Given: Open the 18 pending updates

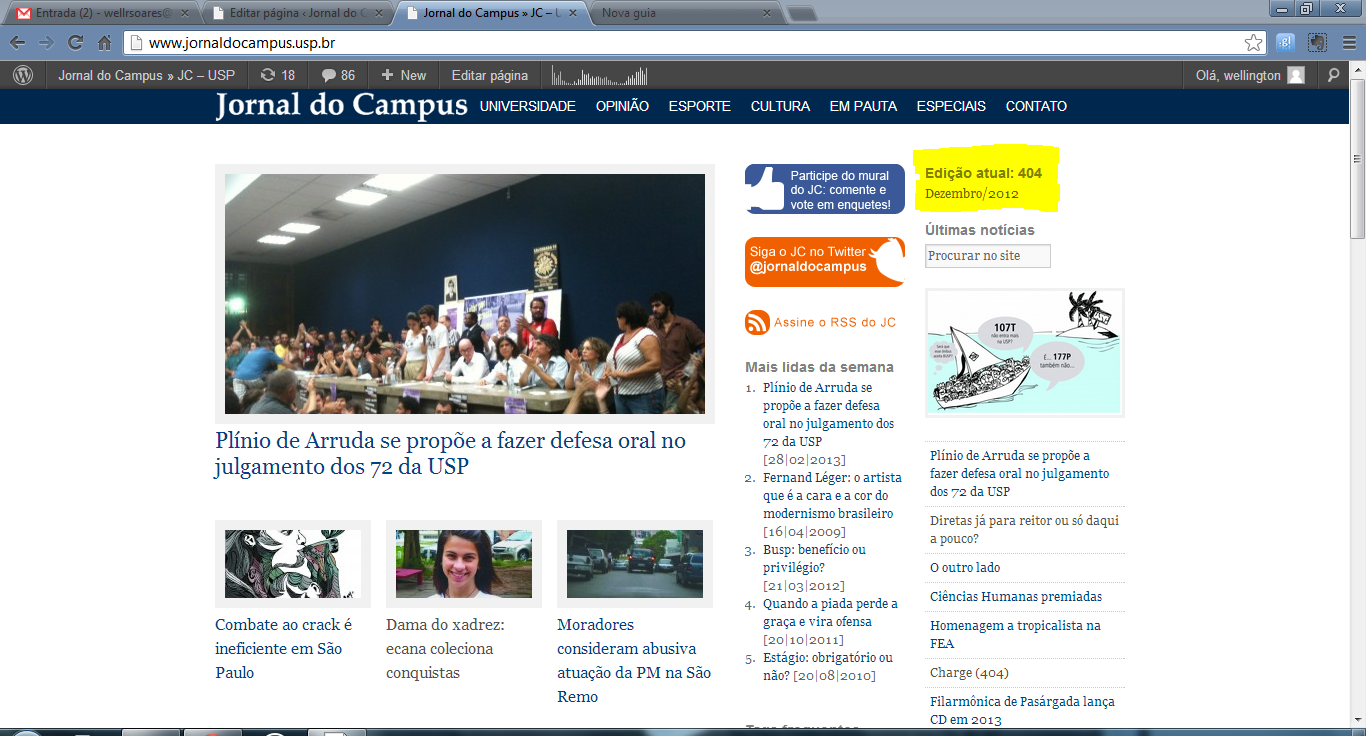Looking at the screenshot, I should pos(277,75).
